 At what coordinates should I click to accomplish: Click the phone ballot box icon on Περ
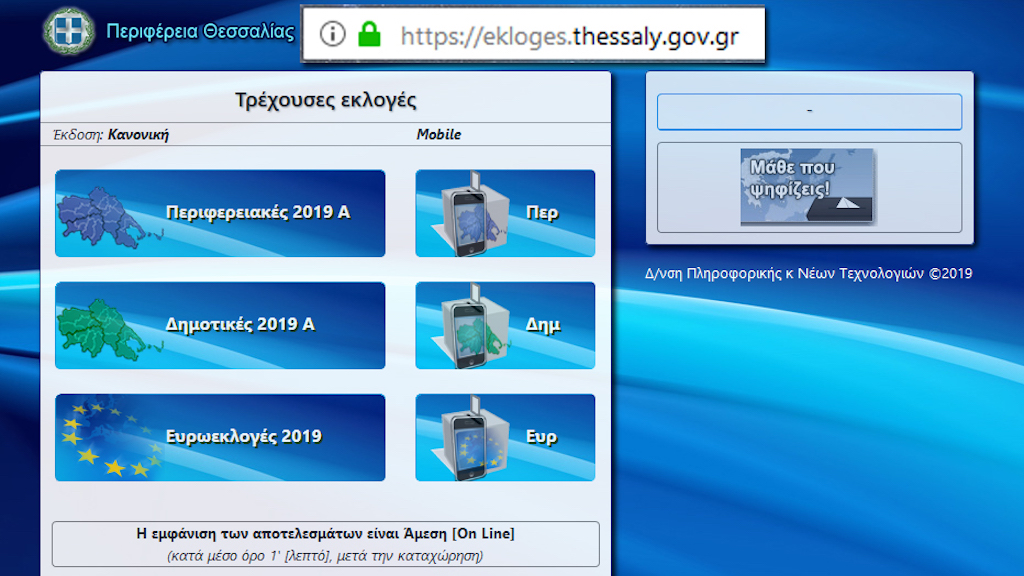tap(472, 214)
